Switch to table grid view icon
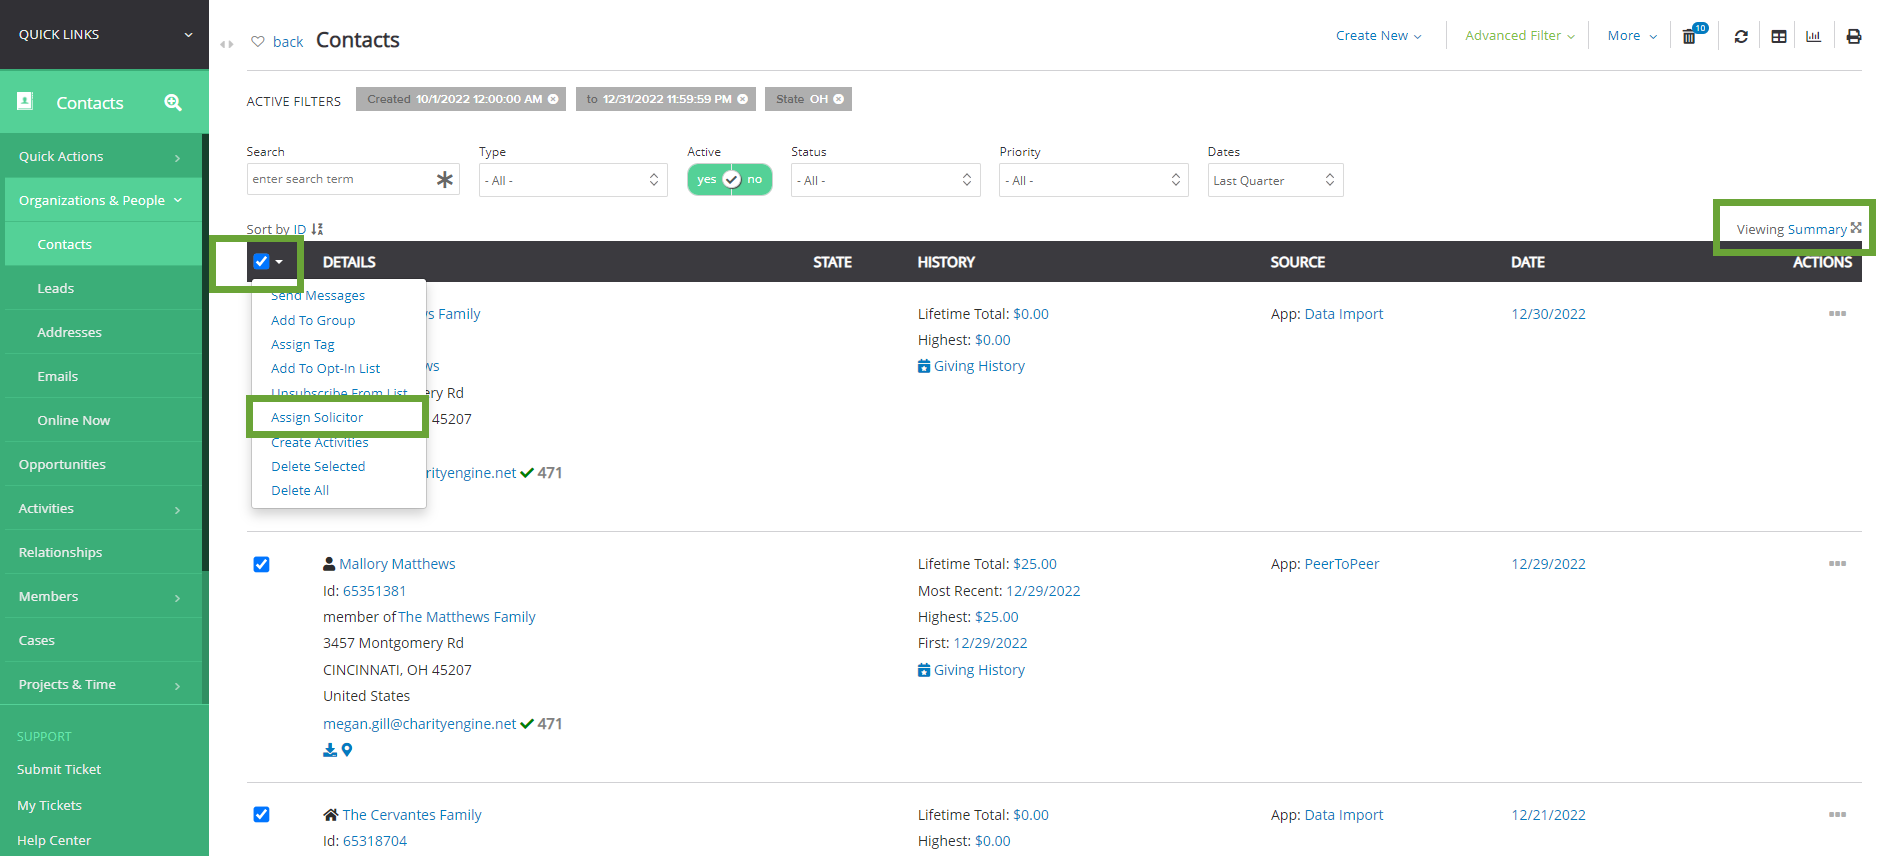The image size is (1887, 856). coord(1778,36)
